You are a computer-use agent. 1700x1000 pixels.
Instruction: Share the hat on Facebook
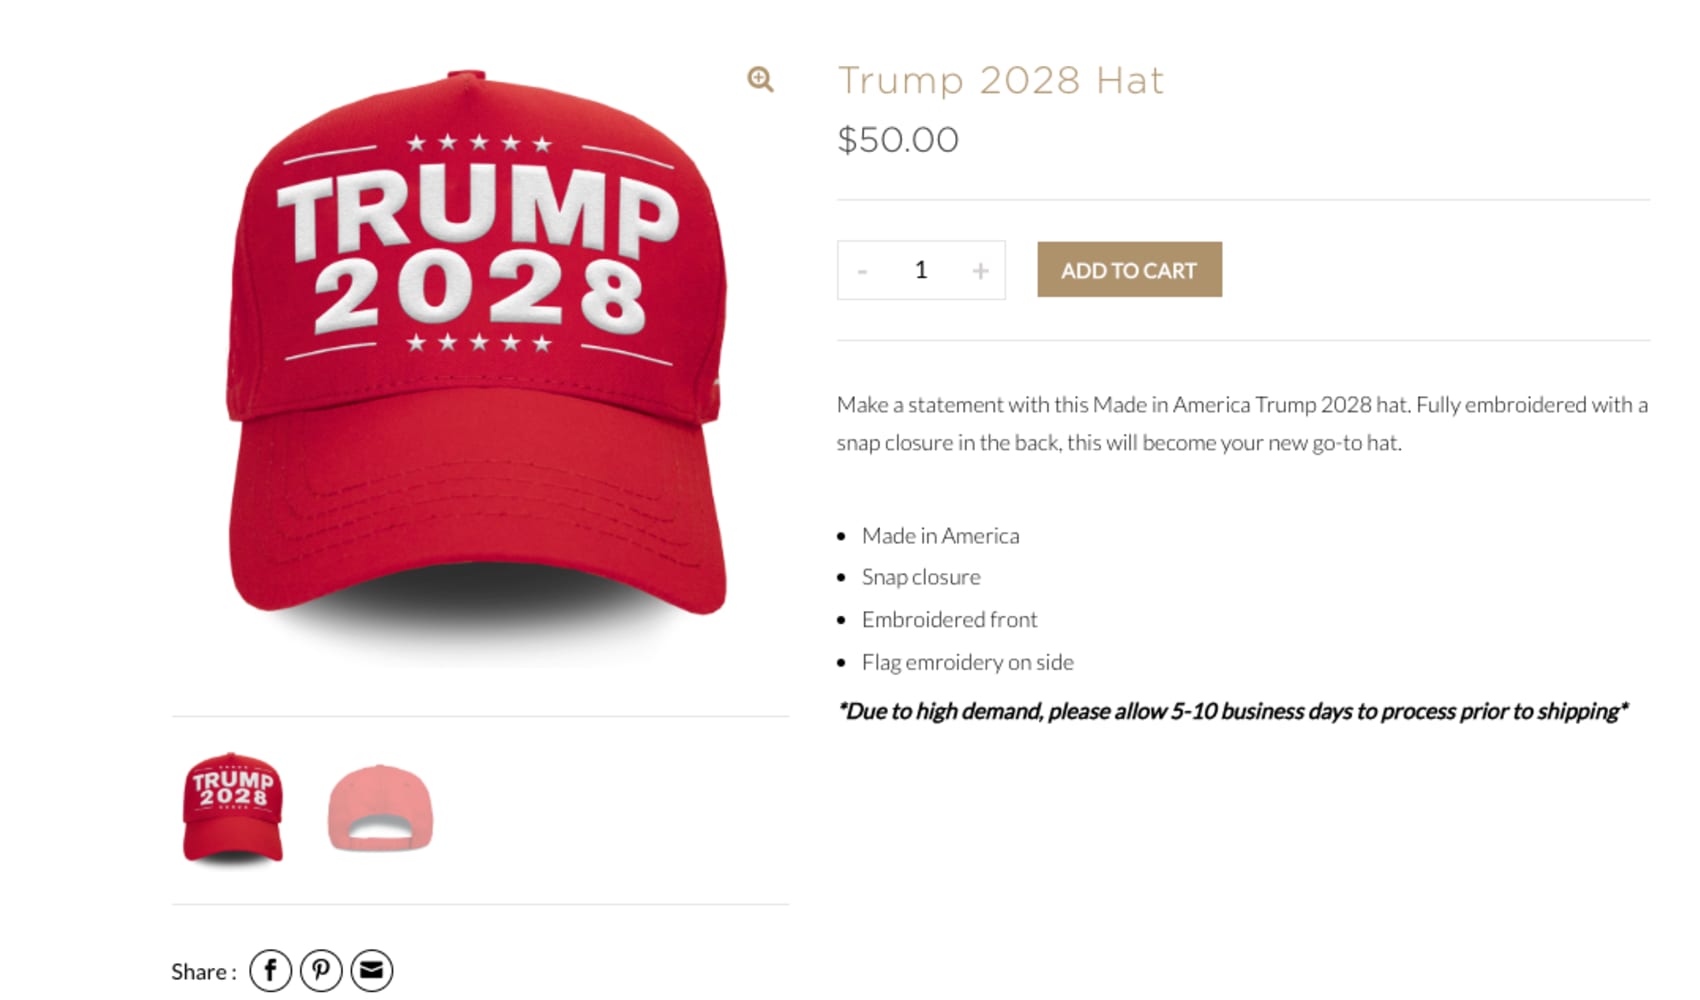(270, 970)
